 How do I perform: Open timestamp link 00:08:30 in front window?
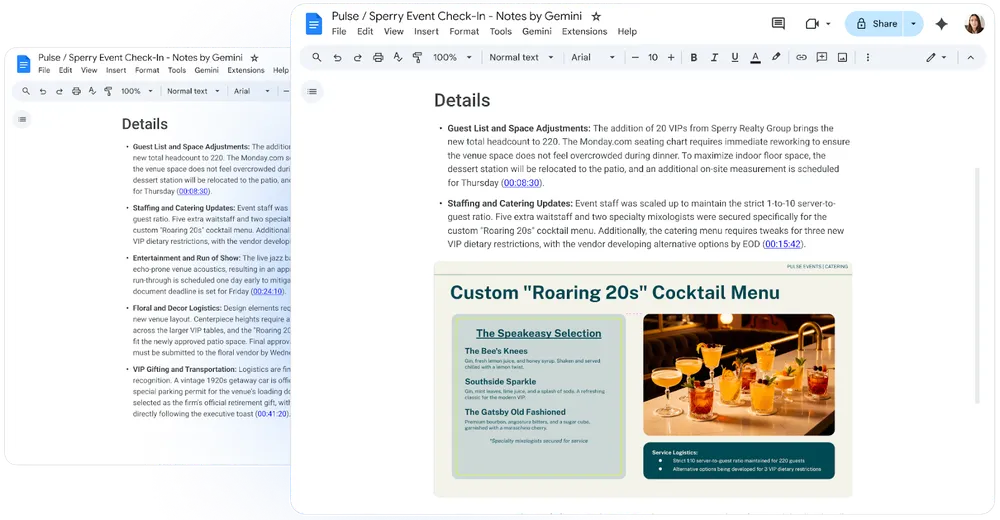(521, 183)
